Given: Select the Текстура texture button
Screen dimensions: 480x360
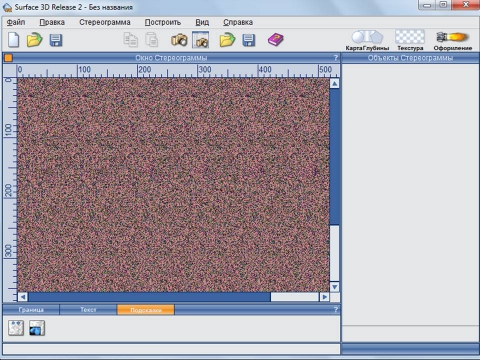Looking at the screenshot, I should (410, 41).
